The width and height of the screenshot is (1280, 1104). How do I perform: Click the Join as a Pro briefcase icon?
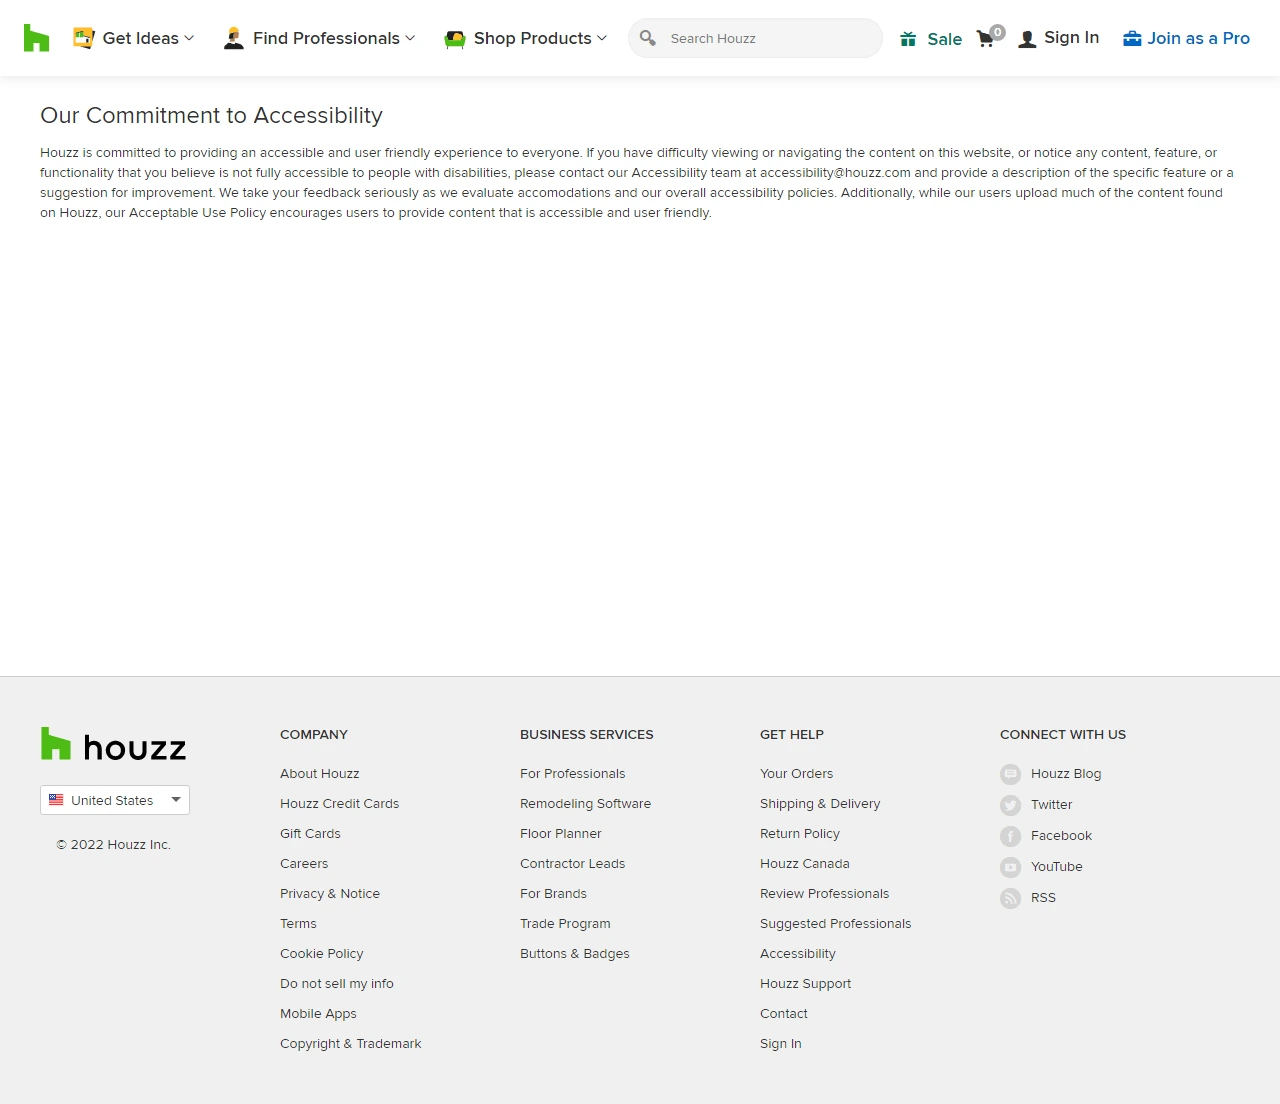(x=1131, y=38)
